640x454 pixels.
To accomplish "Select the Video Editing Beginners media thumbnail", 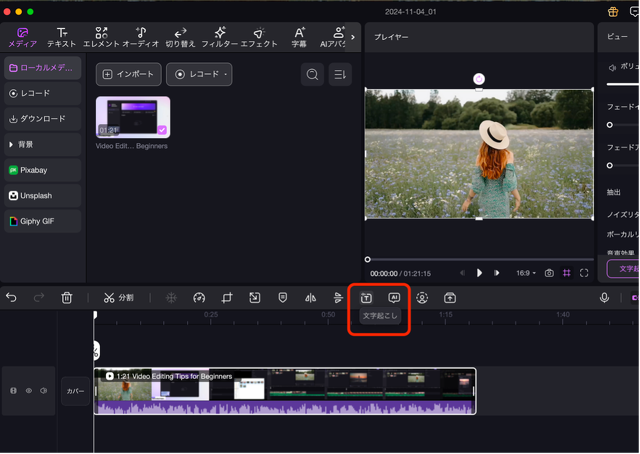I will pos(133,117).
